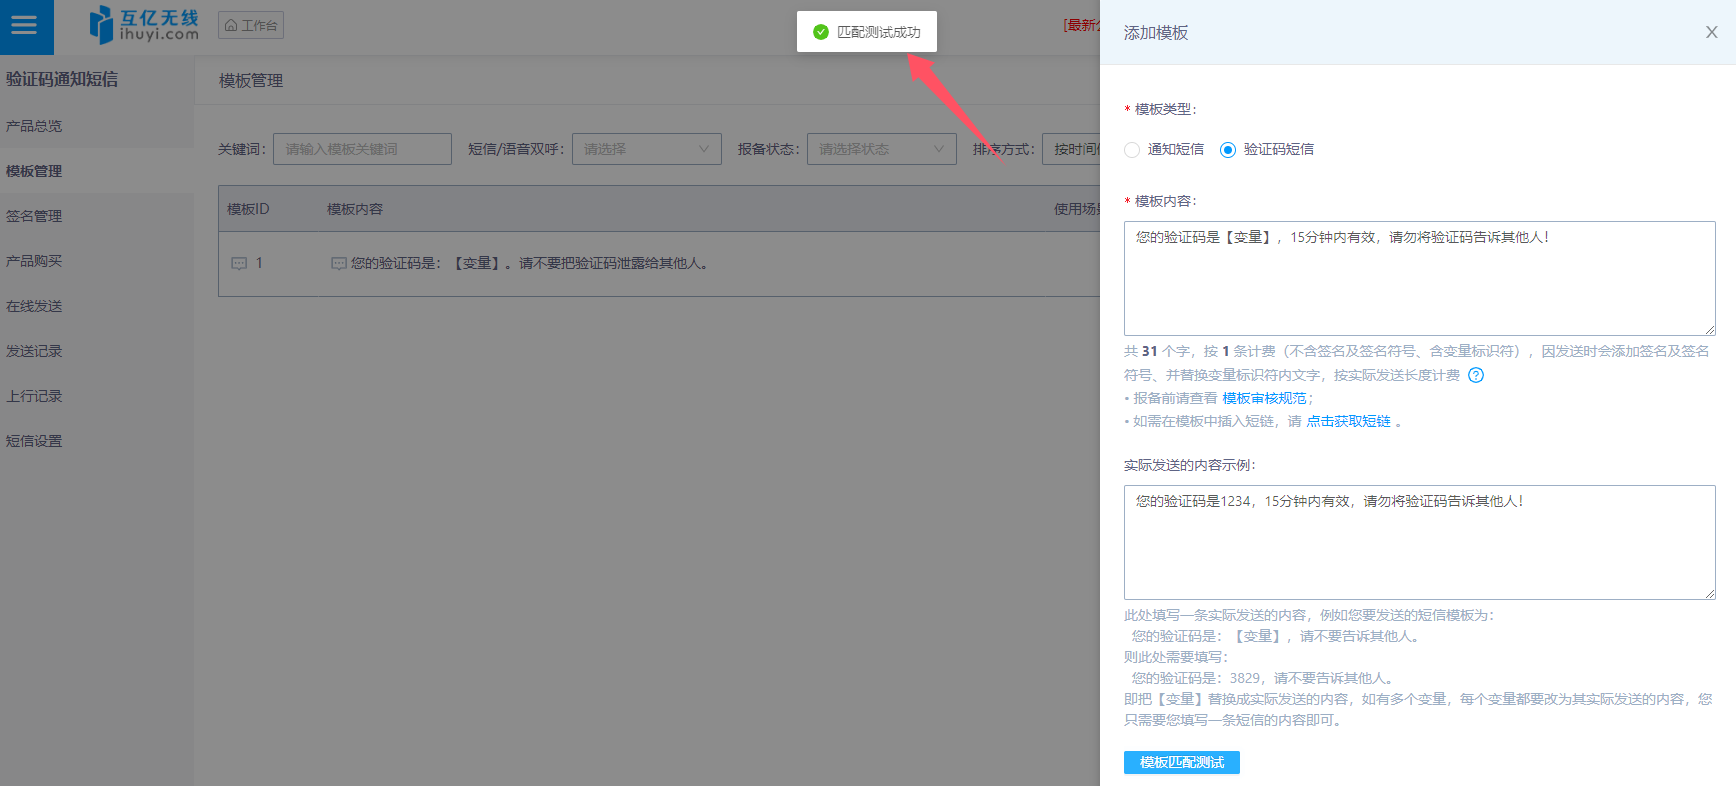Open the 排序方式 dropdown
The height and width of the screenshot is (786, 1736).
point(1071,149)
